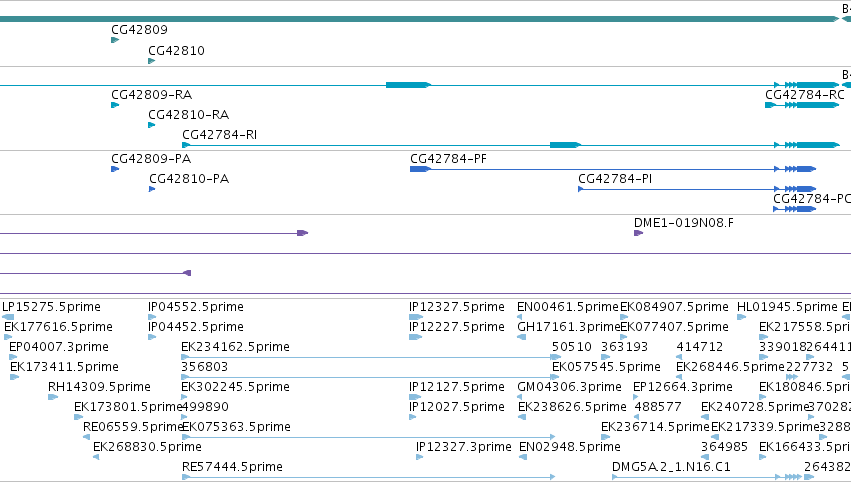
Task: Select the IP04452.5prime label
Action: (x=196, y=327)
